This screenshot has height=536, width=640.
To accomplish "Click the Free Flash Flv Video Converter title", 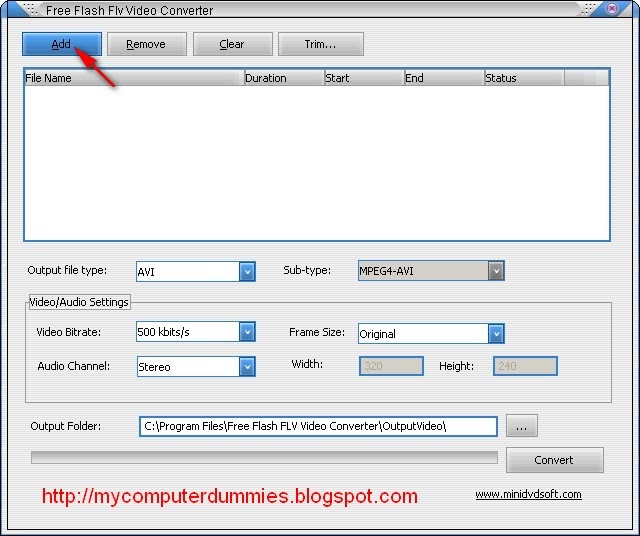I will click(x=129, y=10).
